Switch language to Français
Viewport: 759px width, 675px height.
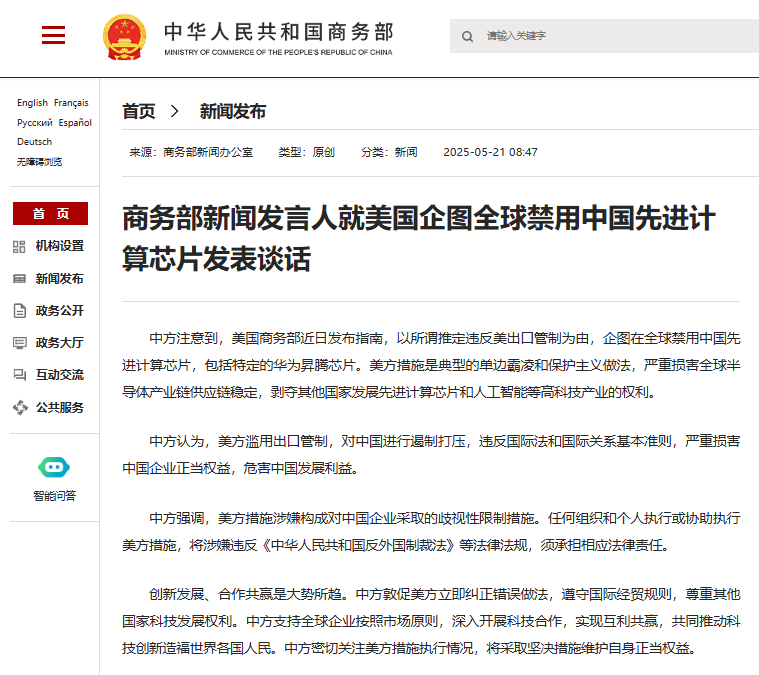coord(71,103)
